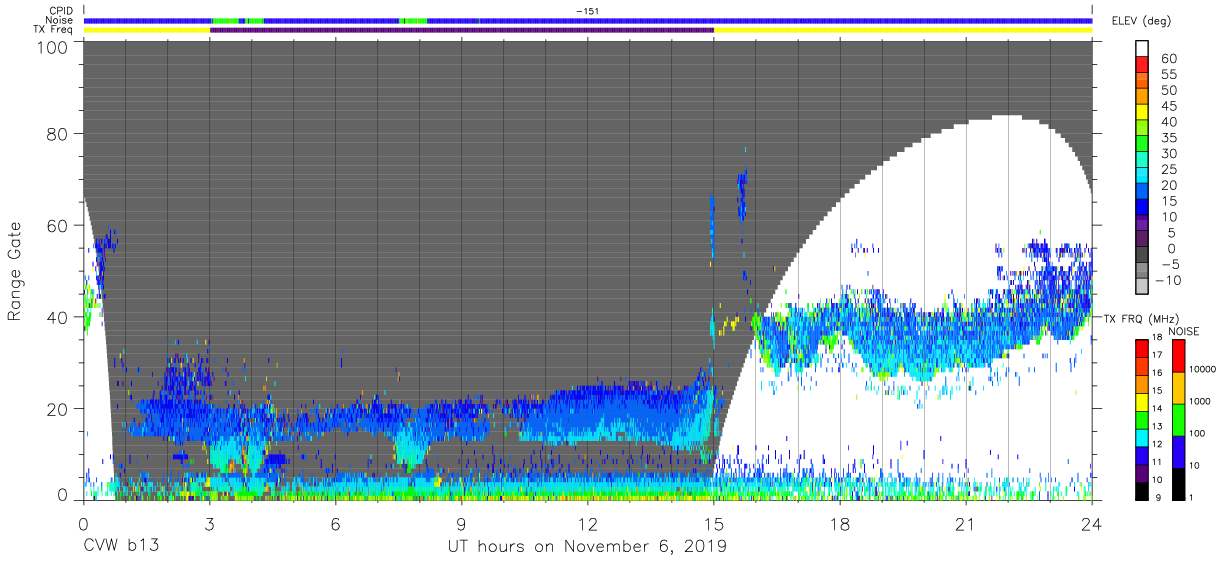This screenshot has height=567, width=1228.
Task: Click the 11 tick on TX FRQ legend
Action: point(1156,462)
